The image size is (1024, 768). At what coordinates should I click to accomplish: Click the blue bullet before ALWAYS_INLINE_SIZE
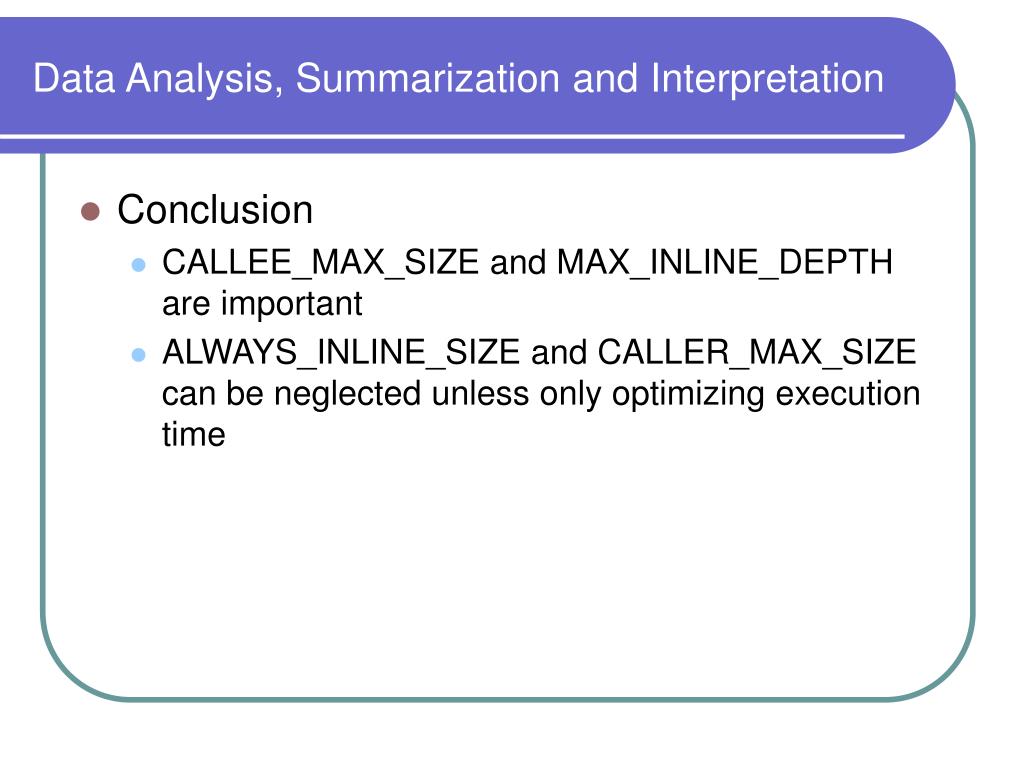point(138,355)
